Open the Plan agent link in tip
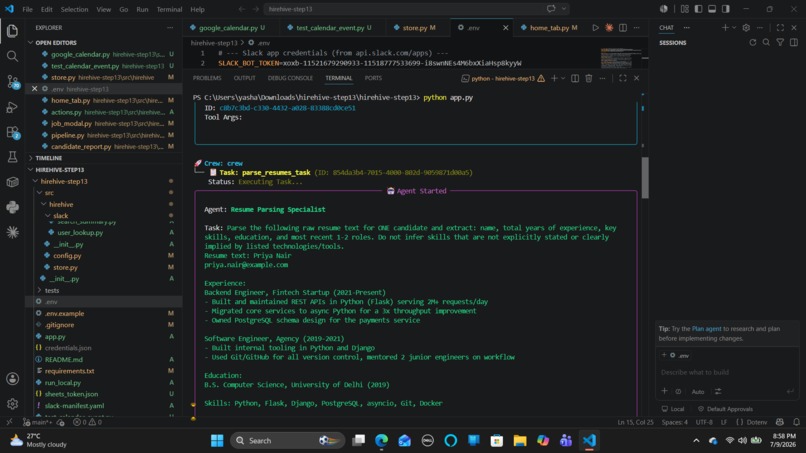Image resolution: width=806 pixels, height=453 pixels. tap(706, 329)
